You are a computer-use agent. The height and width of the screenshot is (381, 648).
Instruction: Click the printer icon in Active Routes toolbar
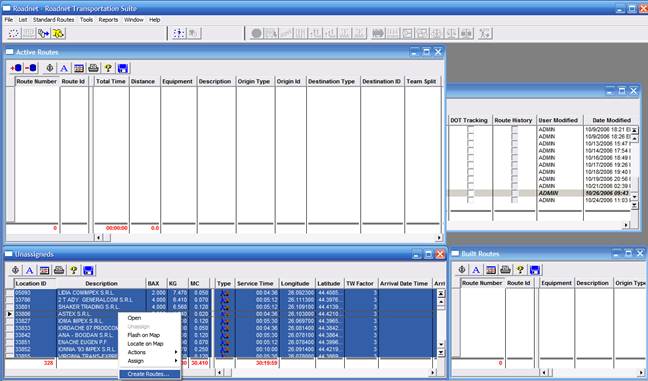coord(93,68)
